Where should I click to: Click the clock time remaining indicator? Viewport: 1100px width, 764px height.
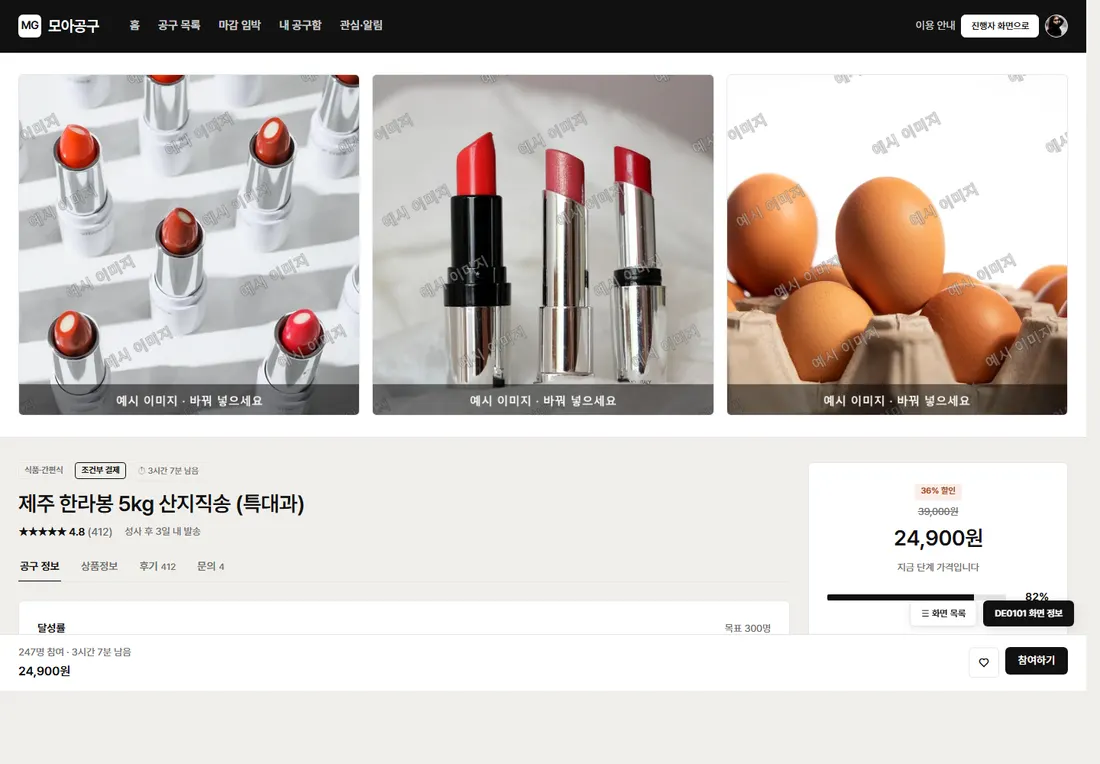(168, 471)
